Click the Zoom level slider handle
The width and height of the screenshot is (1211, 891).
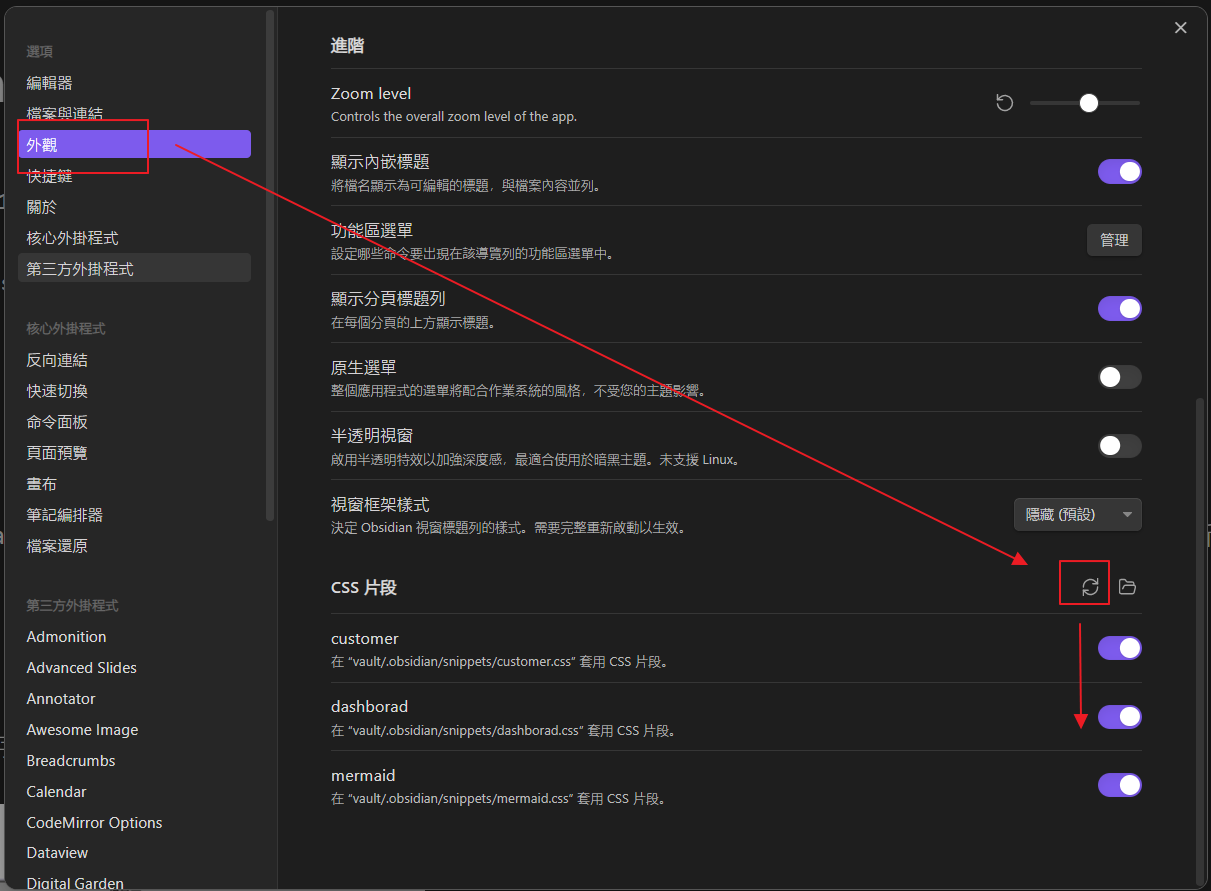(1089, 103)
